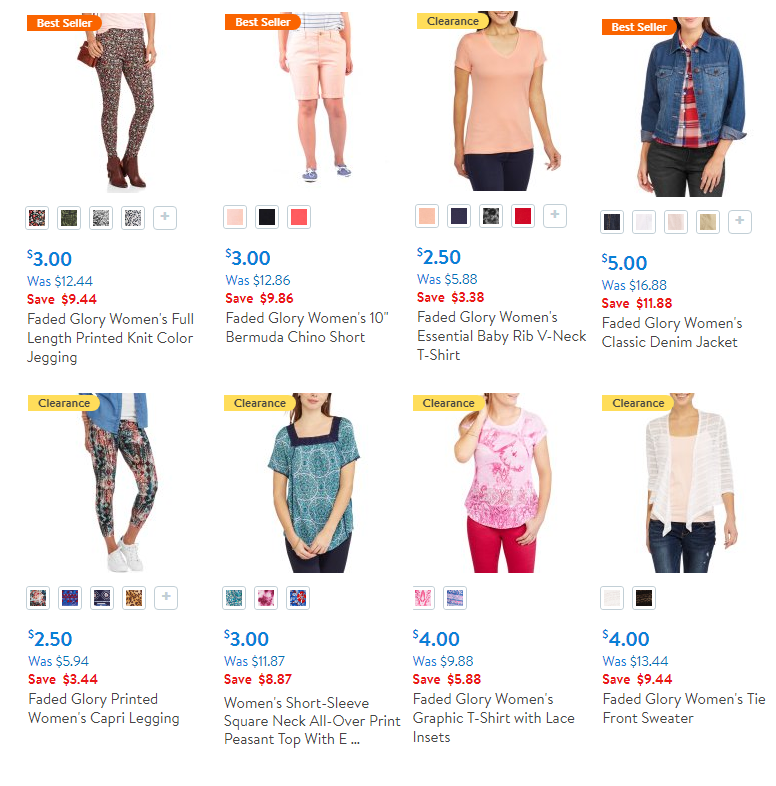The height and width of the screenshot is (786, 776).
Task: Choose leopard print swatch for Capri Legging
Action: coord(134,598)
